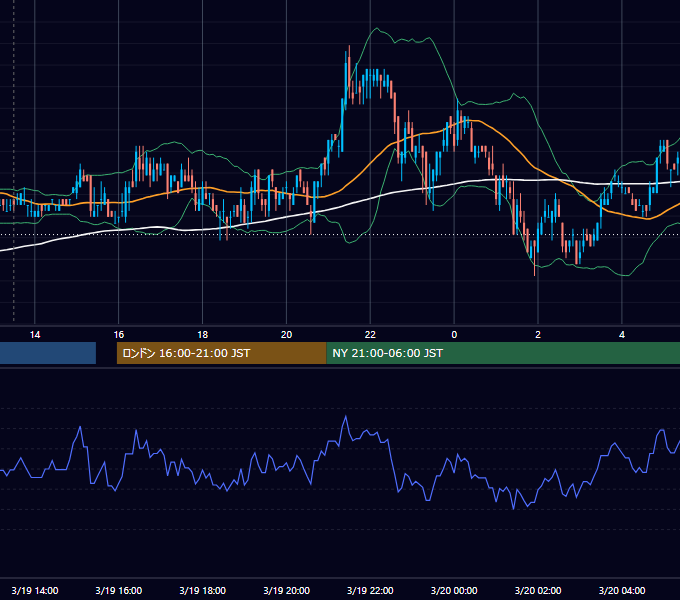The height and width of the screenshot is (600, 680).
Task: Click the 22 hour axis label
Action: [370, 335]
